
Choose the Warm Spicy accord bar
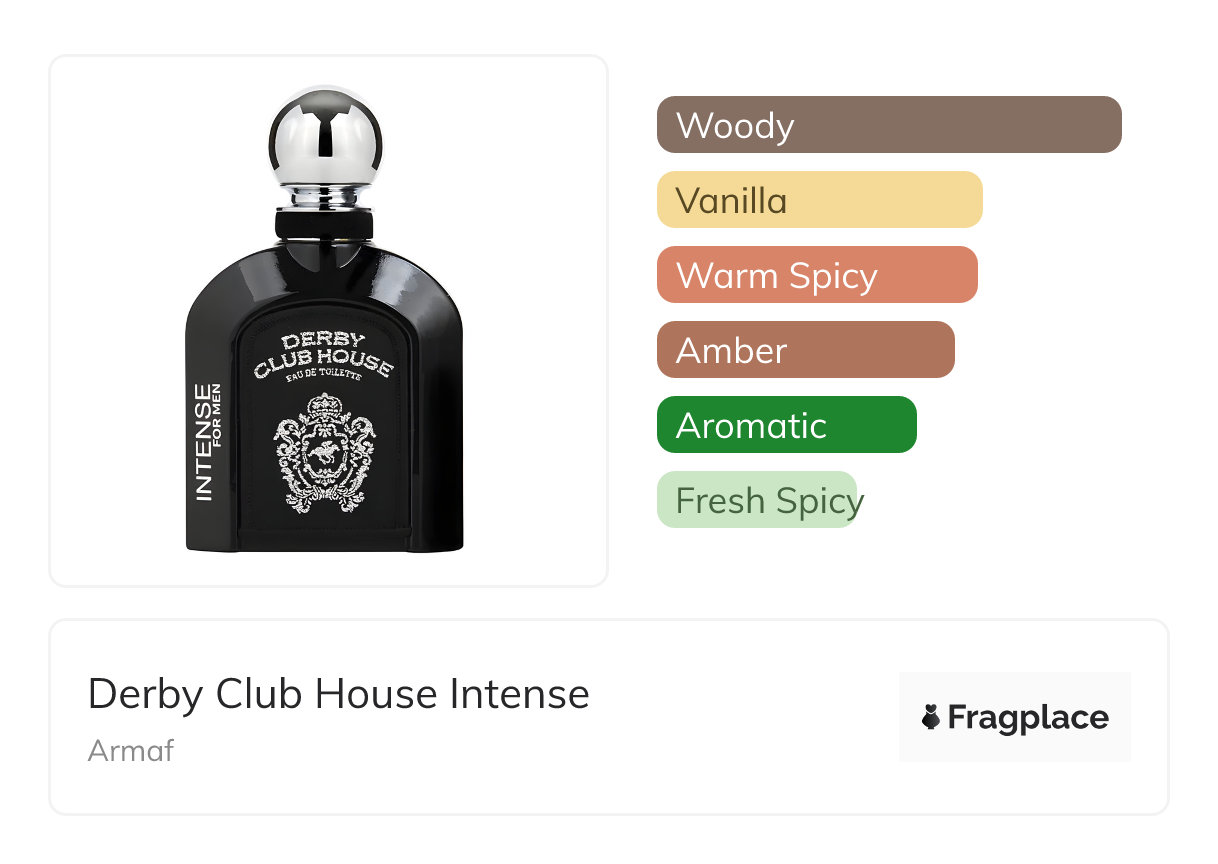click(817, 275)
